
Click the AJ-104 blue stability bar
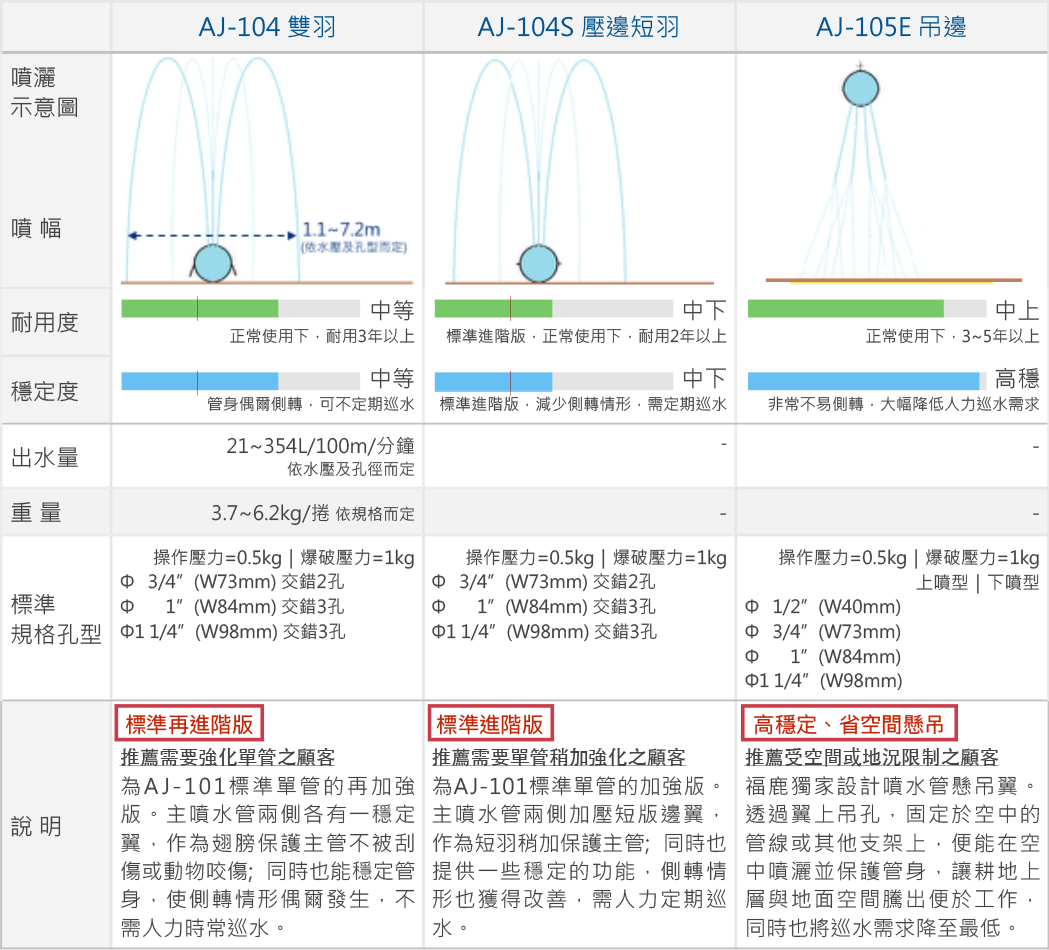(x=199, y=381)
